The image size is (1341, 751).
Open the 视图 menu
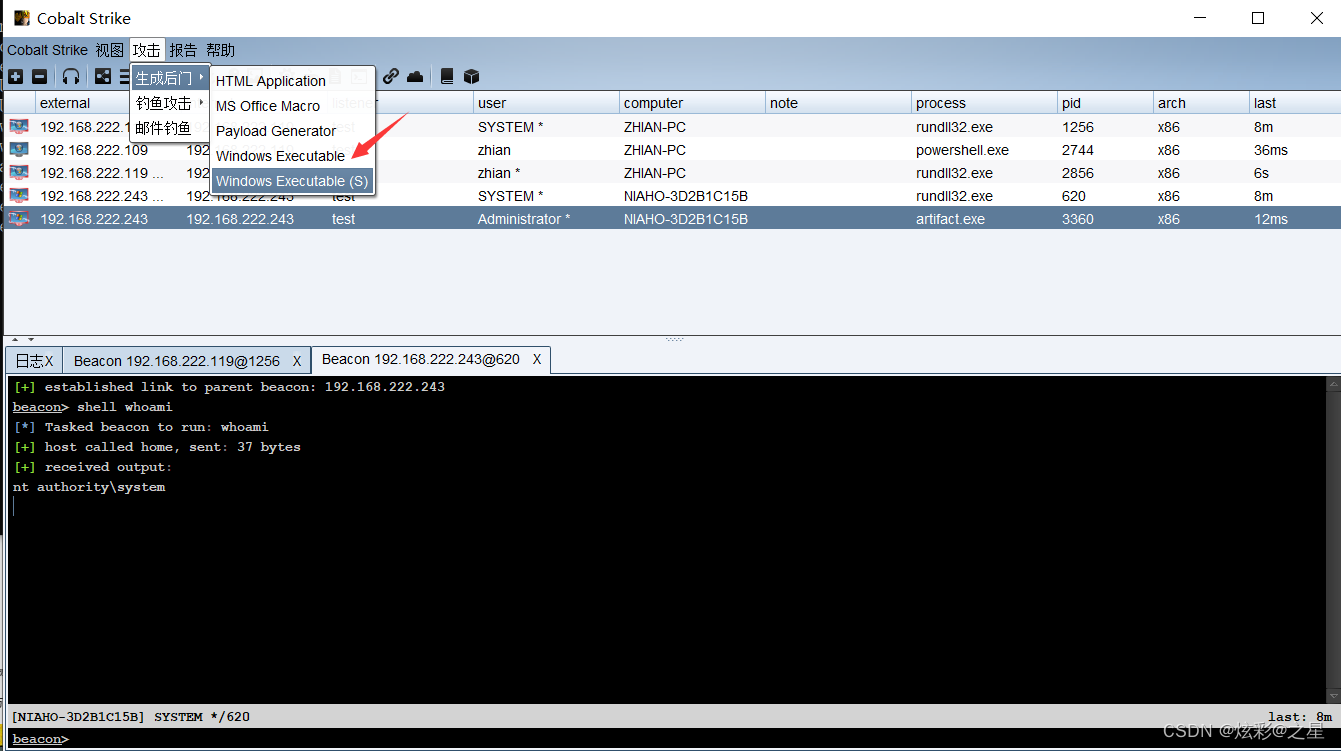coord(110,50)
